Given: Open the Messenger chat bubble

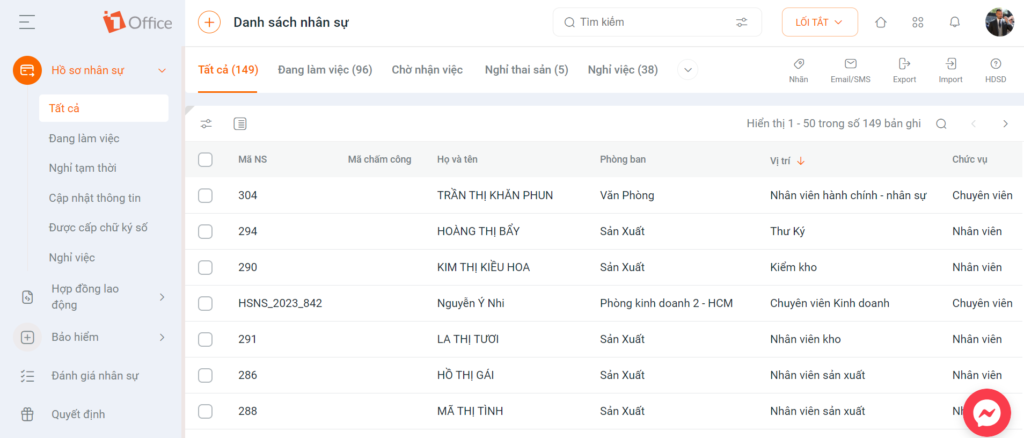Looking at the screenshot, I should click(x=987, y=413).
